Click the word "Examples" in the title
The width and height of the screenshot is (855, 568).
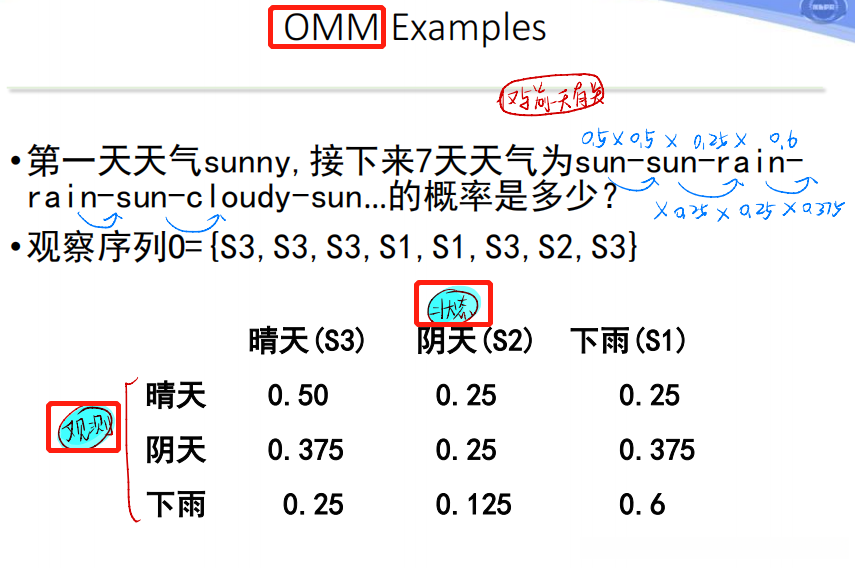coord(469,28)
